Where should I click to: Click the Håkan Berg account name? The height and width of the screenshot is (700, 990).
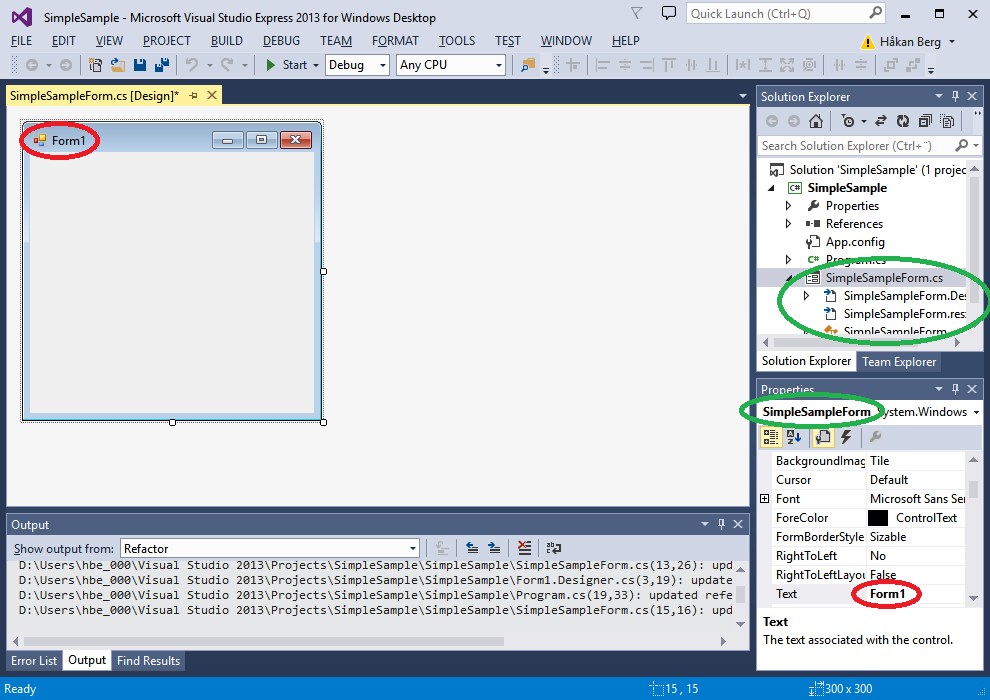[910, 42]
